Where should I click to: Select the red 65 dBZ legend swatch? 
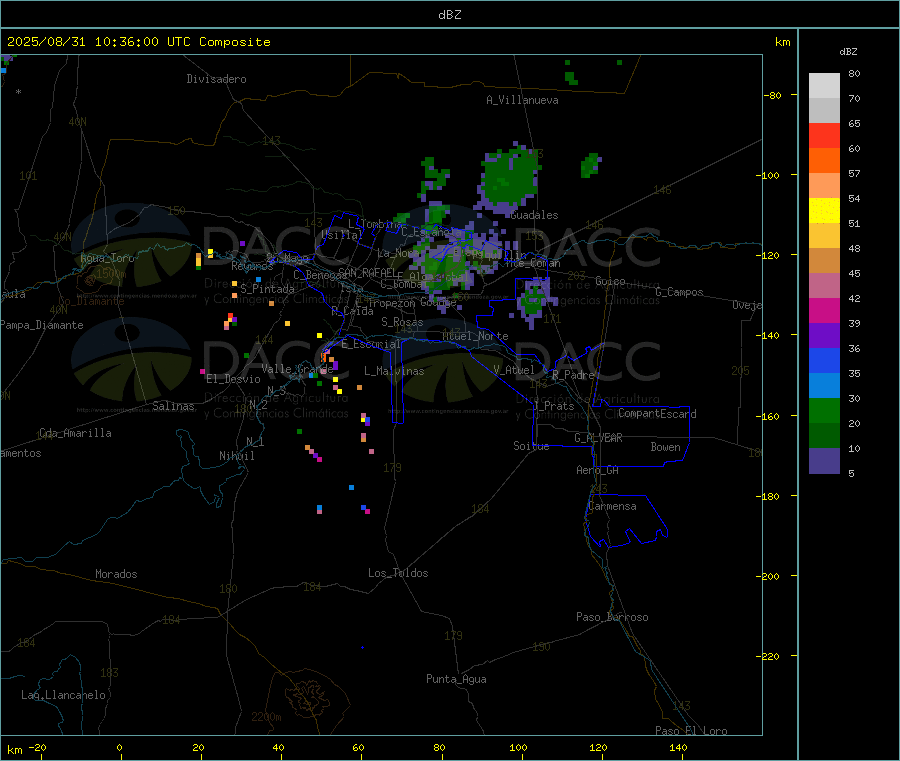click(824, 135)
